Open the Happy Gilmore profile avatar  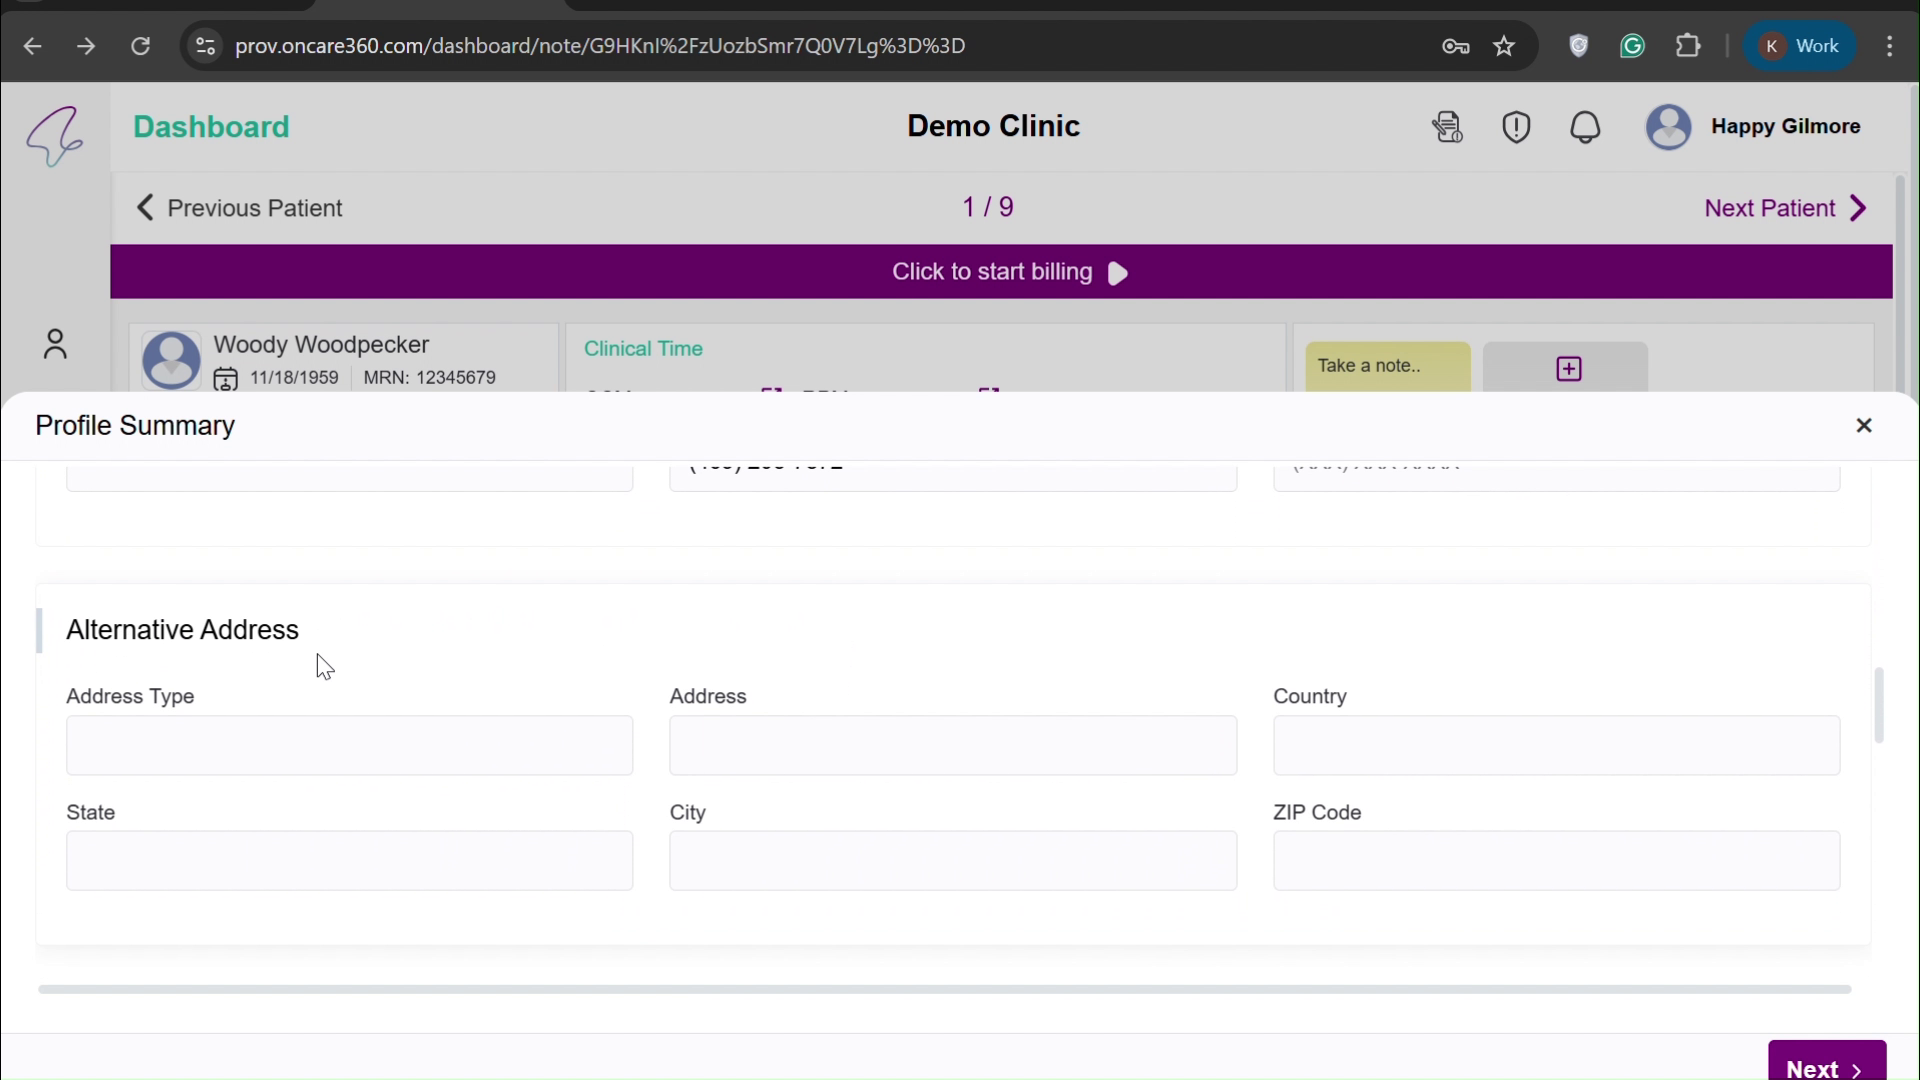1668,127
